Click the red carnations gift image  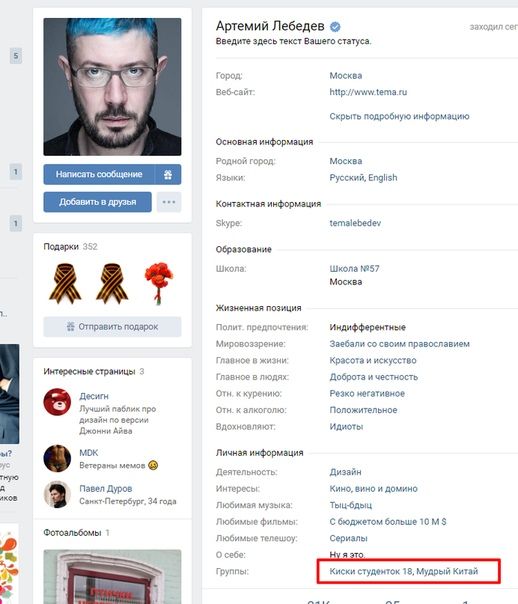[x=159, y=283]
